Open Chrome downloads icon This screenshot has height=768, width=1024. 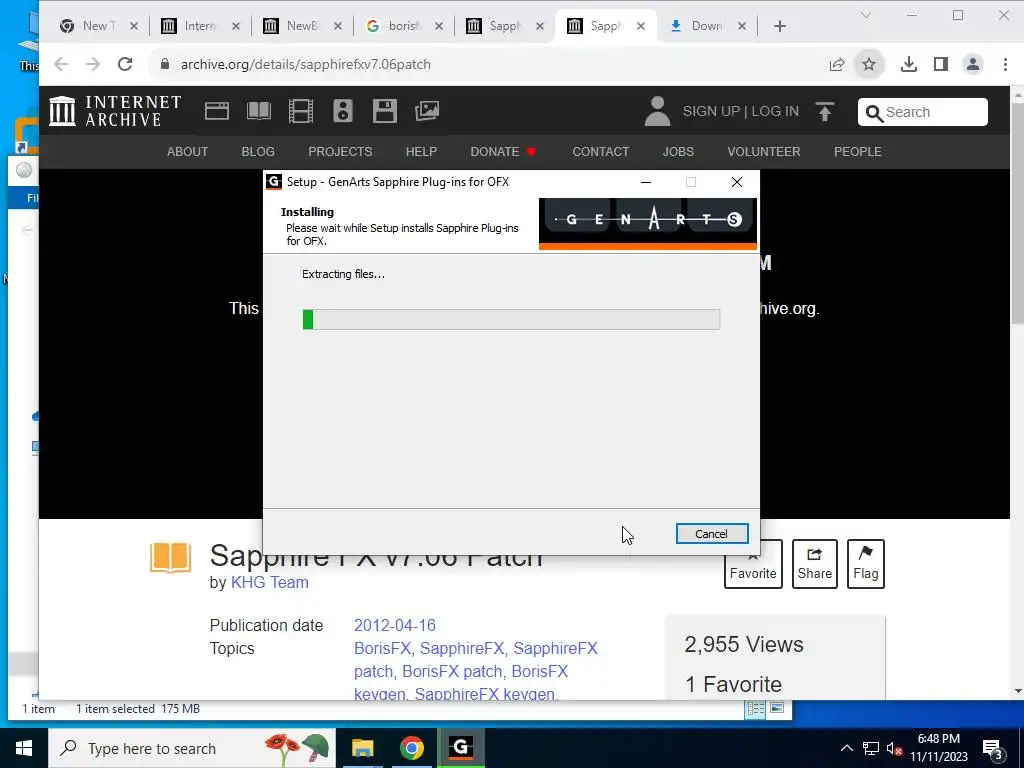908,64
